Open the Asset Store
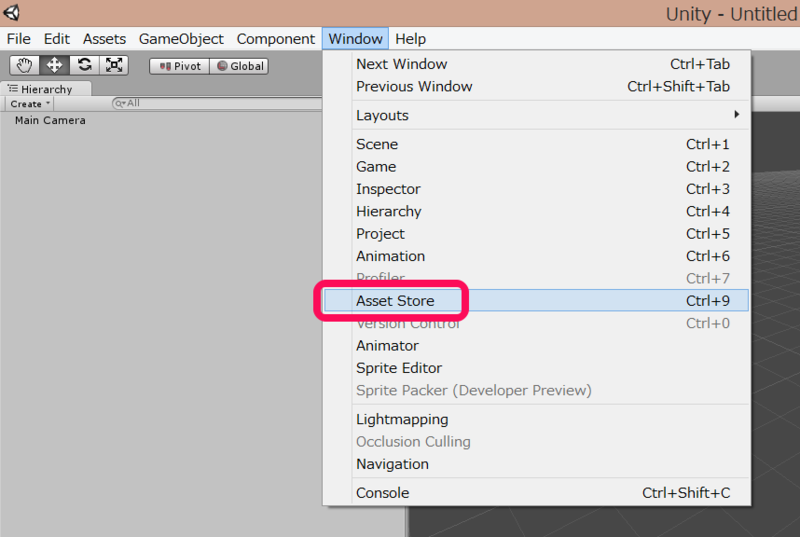 click(x=537, y=301)
